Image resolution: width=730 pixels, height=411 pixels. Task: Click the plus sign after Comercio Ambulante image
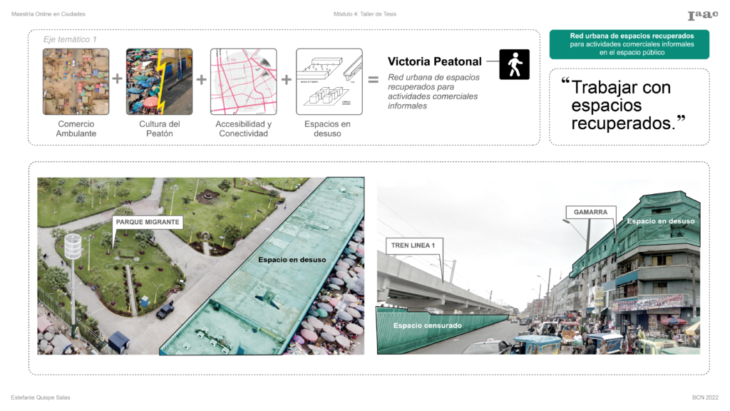pos(117,80)
